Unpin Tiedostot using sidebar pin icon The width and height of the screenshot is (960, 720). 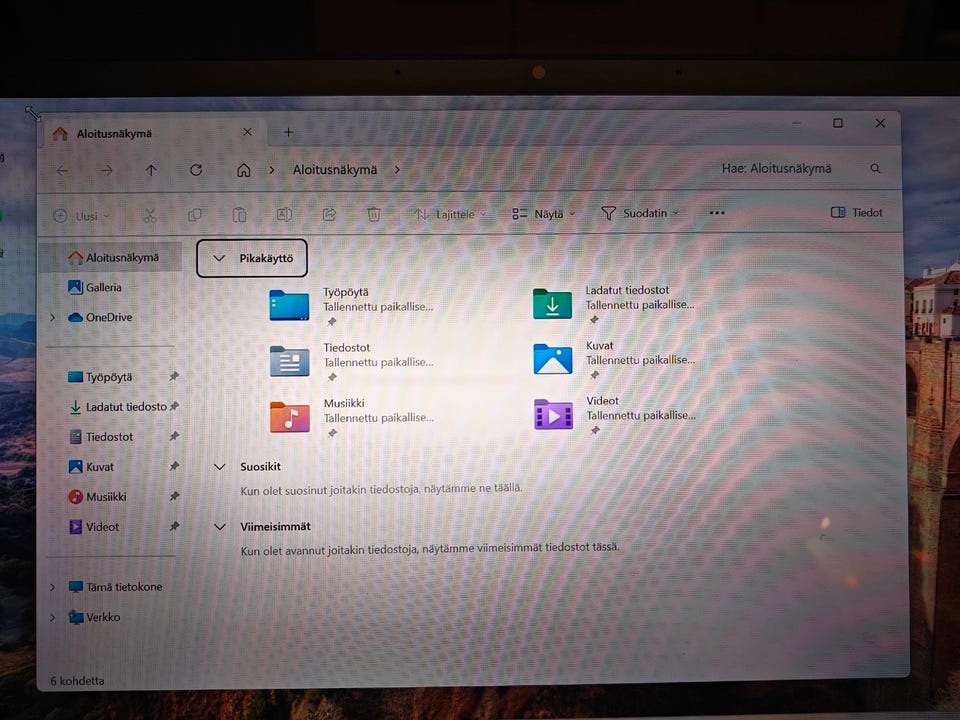(x=174, y=436)
